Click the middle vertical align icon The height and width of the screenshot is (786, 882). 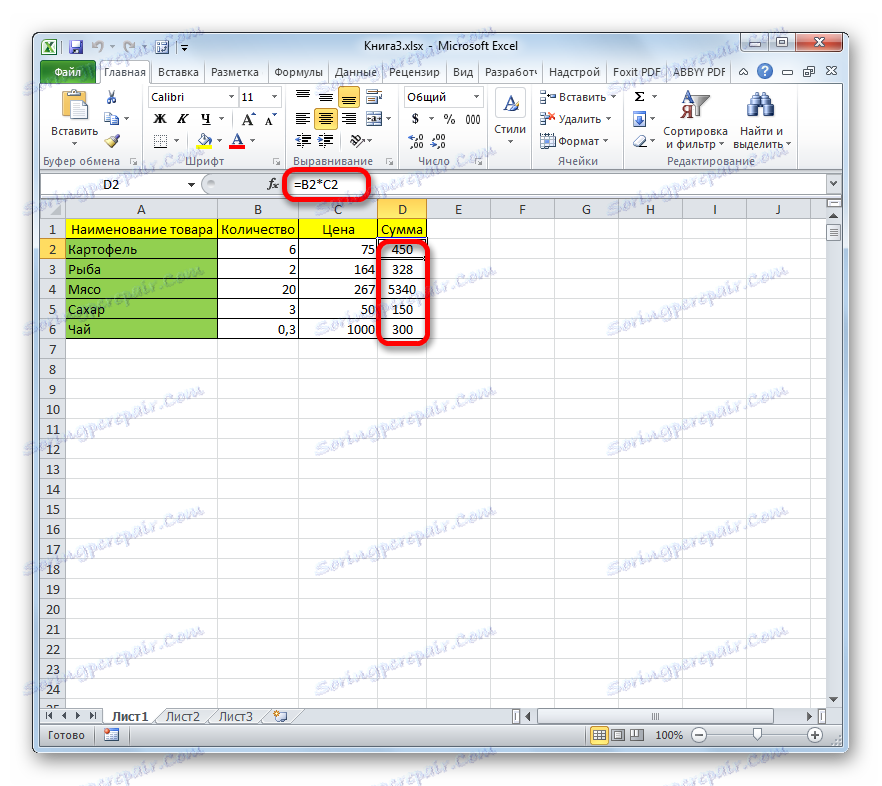tap(326, 97)
